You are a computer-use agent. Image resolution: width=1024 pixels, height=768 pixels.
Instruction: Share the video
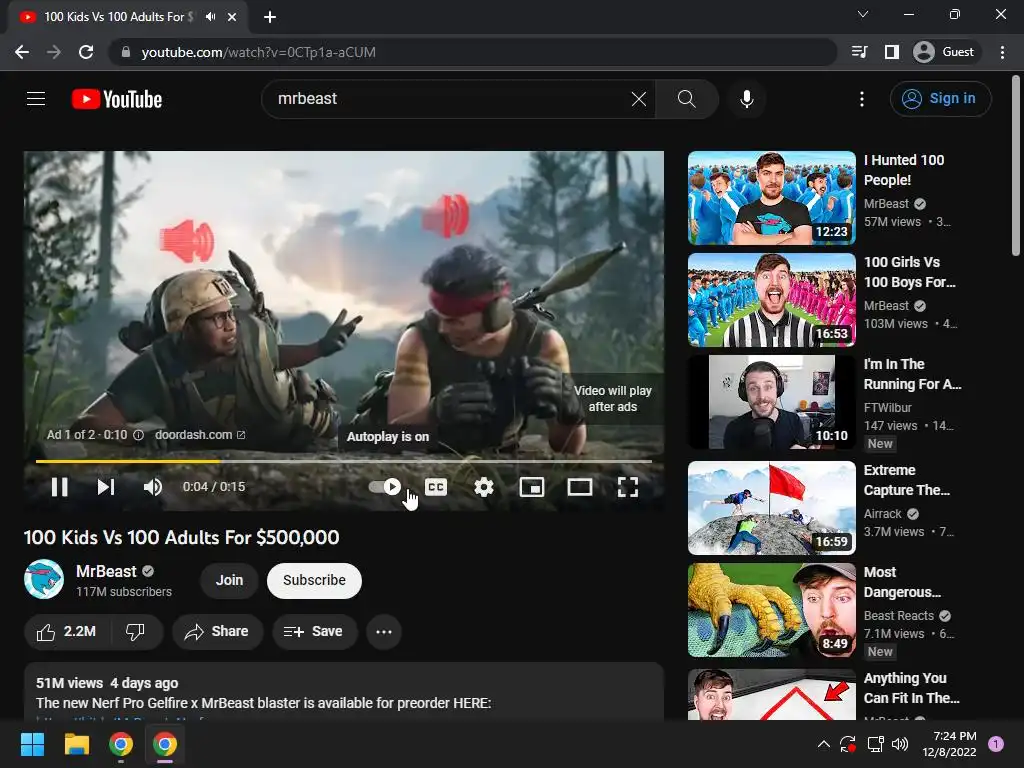(x=217, y=632)
